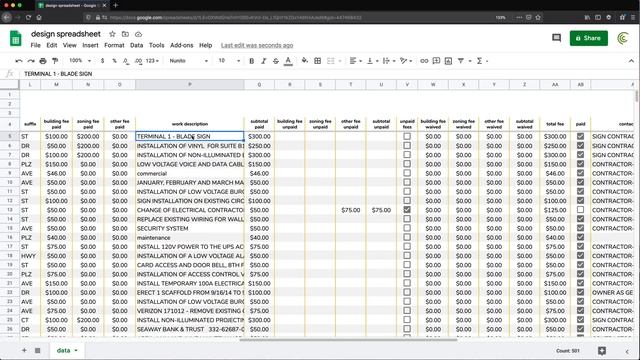Uncheck paid box for commercial row
Viewport: 640px width, 360px height.
(x=580, y=173)
